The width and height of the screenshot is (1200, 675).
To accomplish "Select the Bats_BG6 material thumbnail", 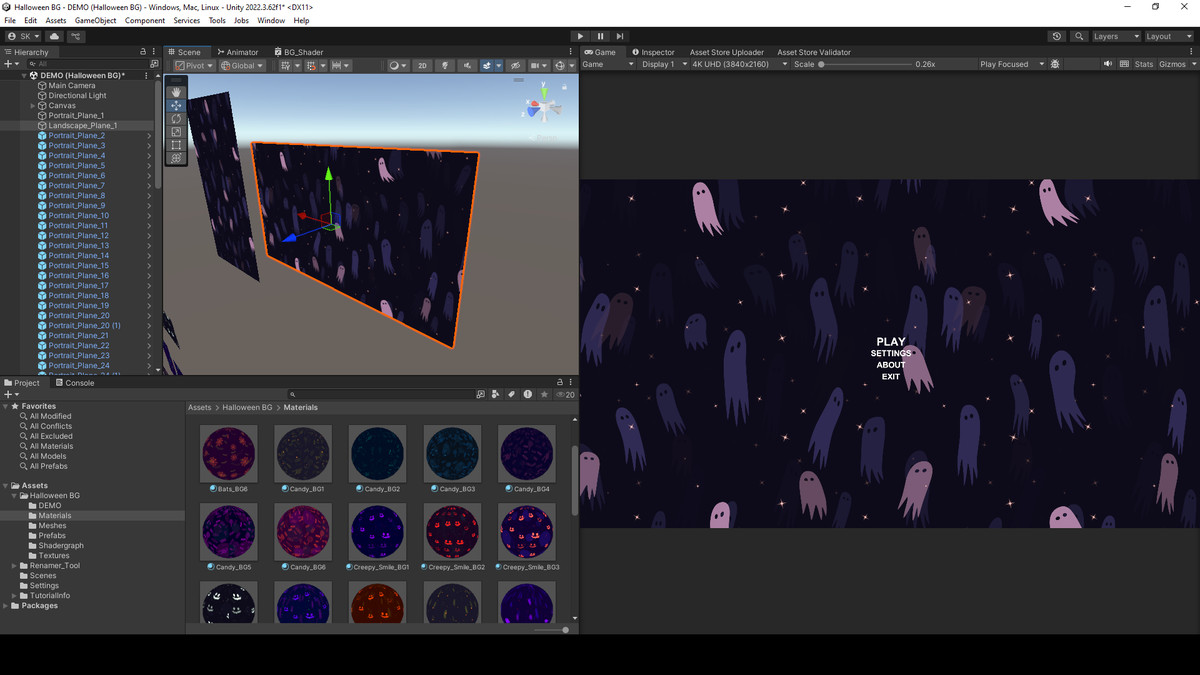I will pos(228,454).
